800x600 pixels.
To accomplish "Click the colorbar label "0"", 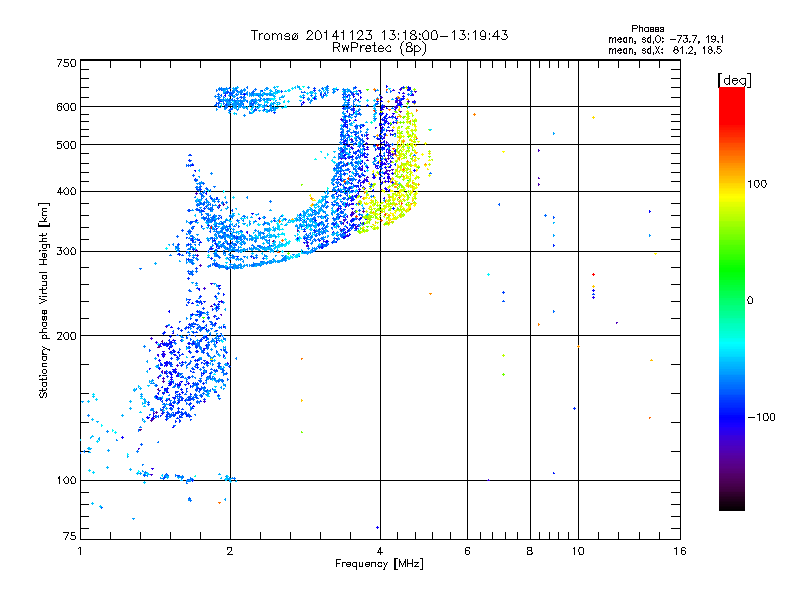I will (750, 301).
